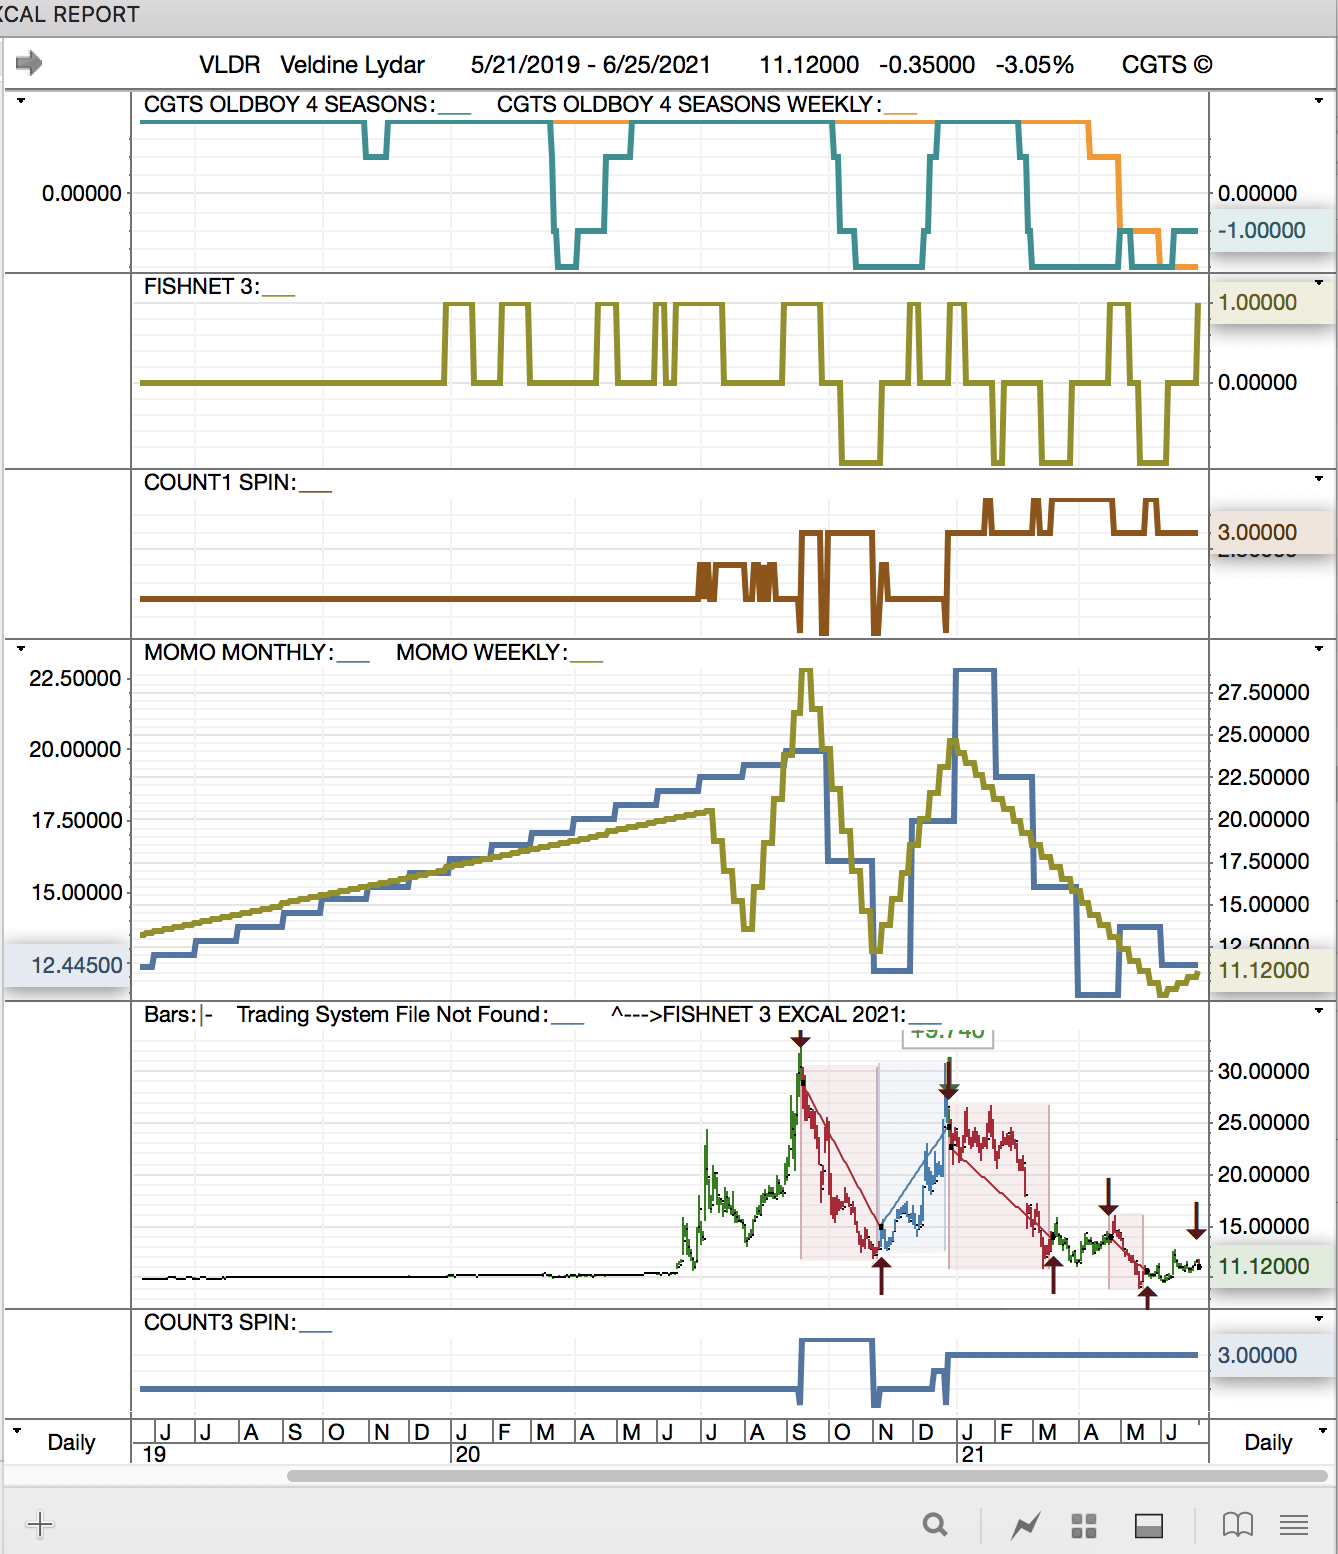Click the 3.00000 tag in COUNT3 SPIN pane

pyautogui.click(x=1272, y=1355)
